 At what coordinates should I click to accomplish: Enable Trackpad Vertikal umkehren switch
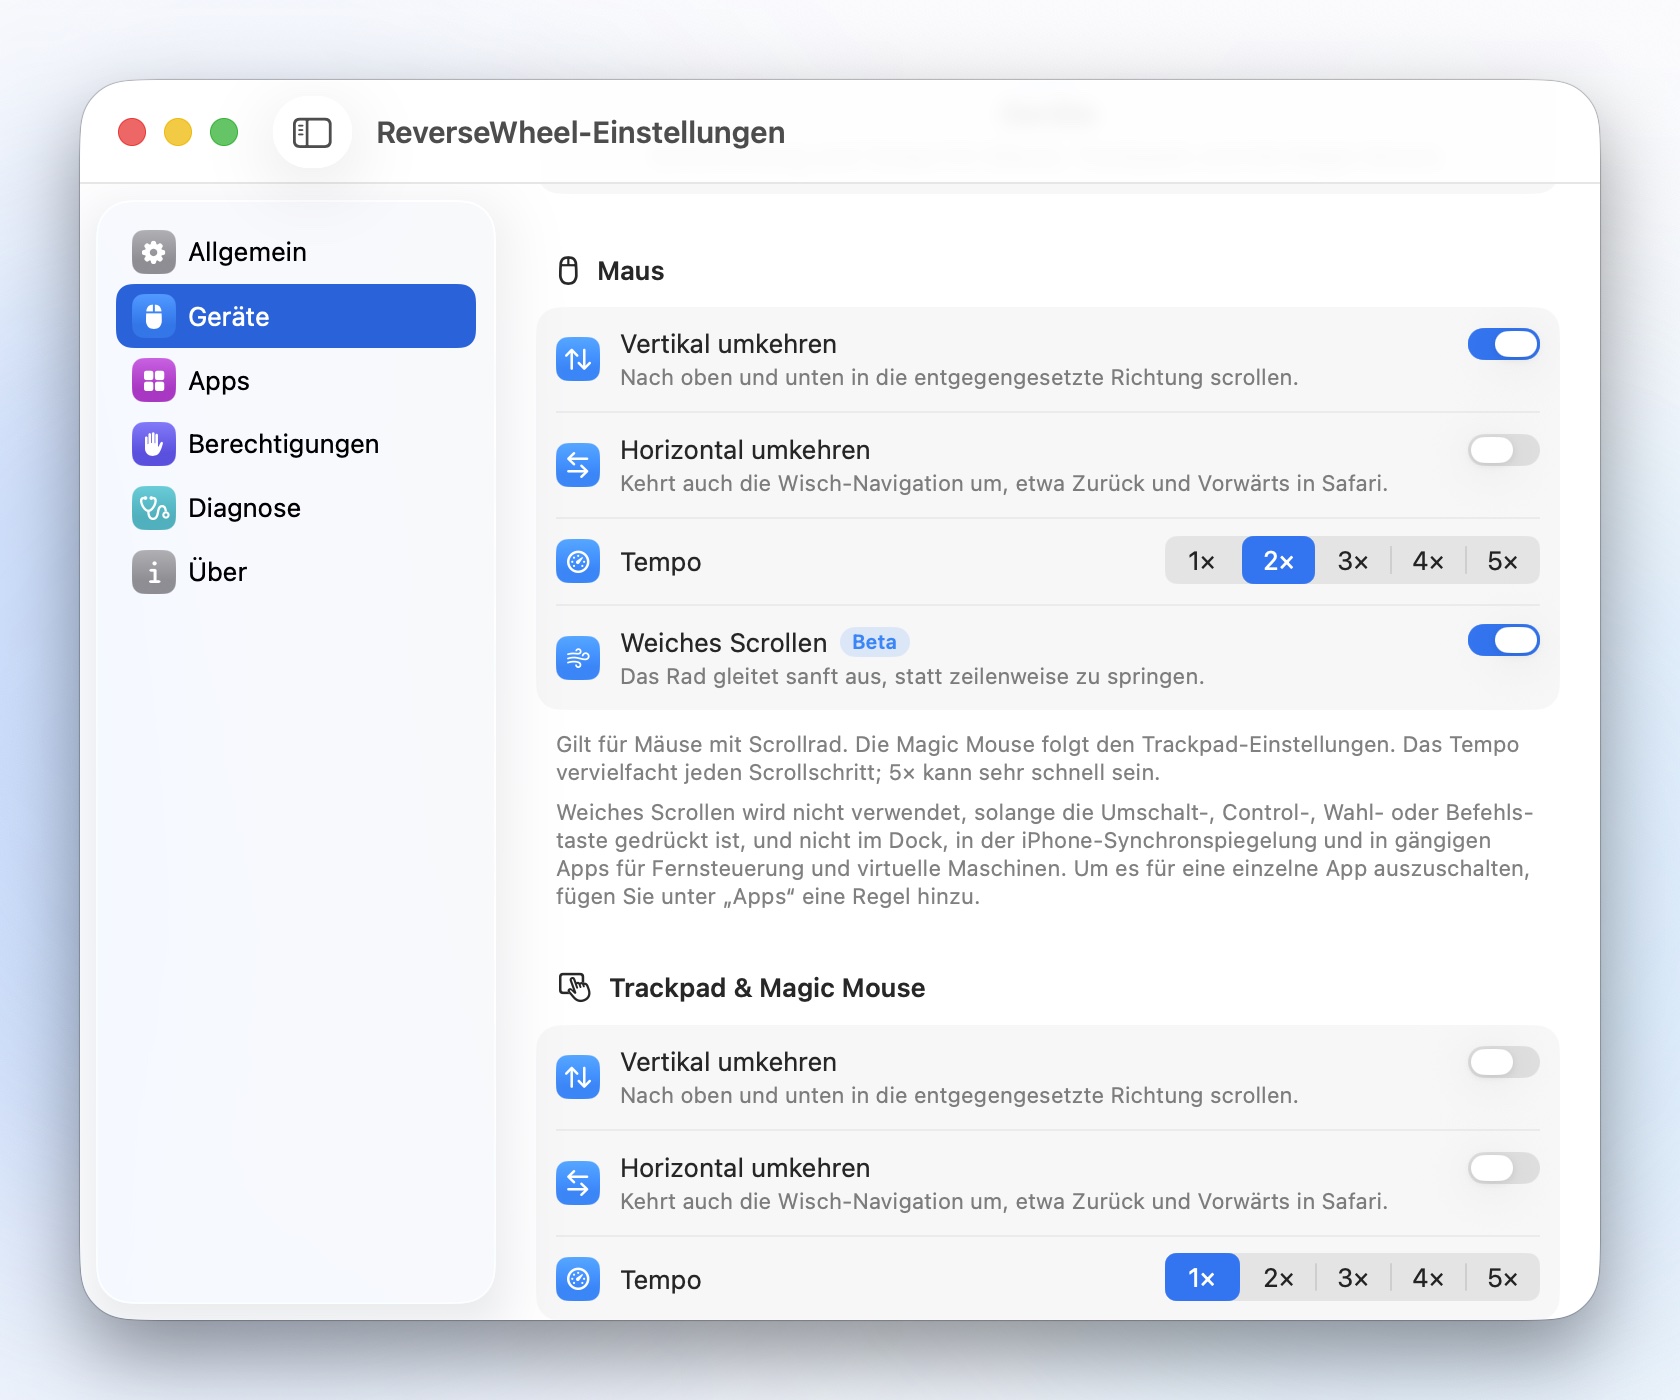tap(1503, 1062)
